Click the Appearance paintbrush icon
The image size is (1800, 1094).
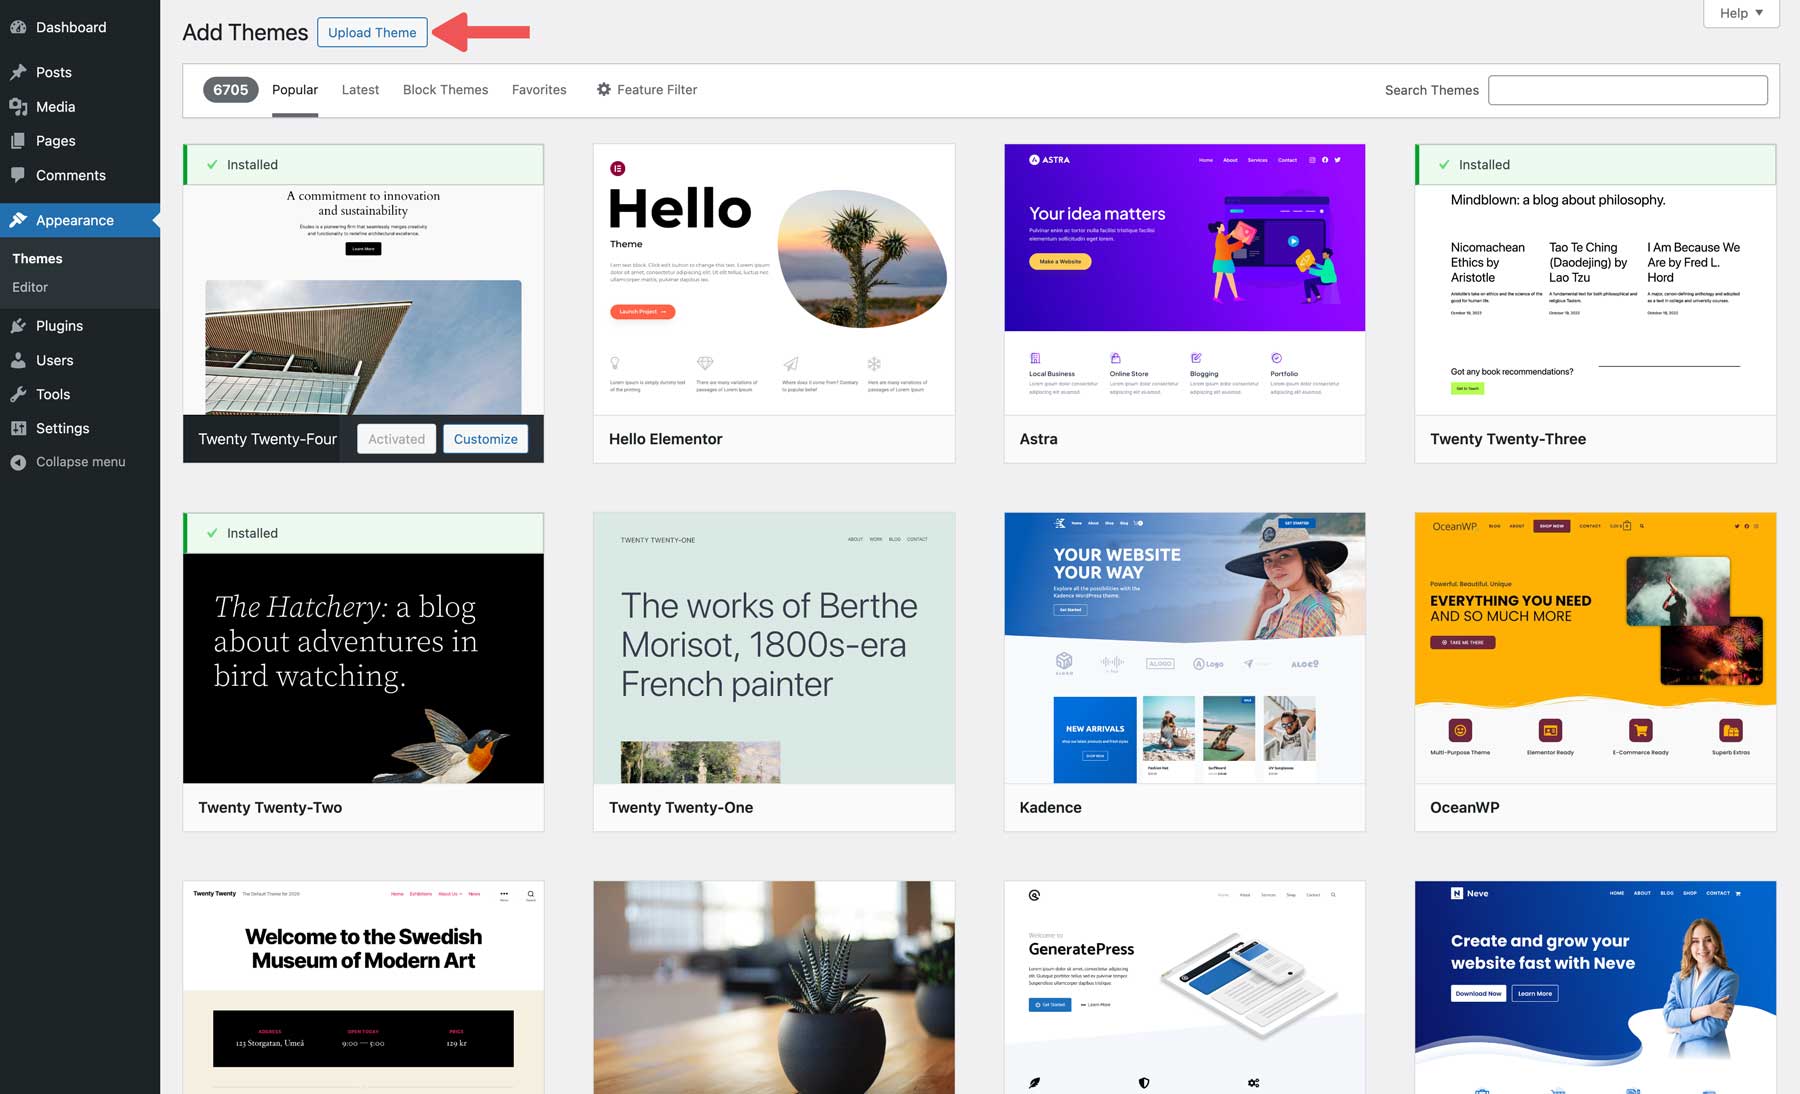click(x=18, y=220)
